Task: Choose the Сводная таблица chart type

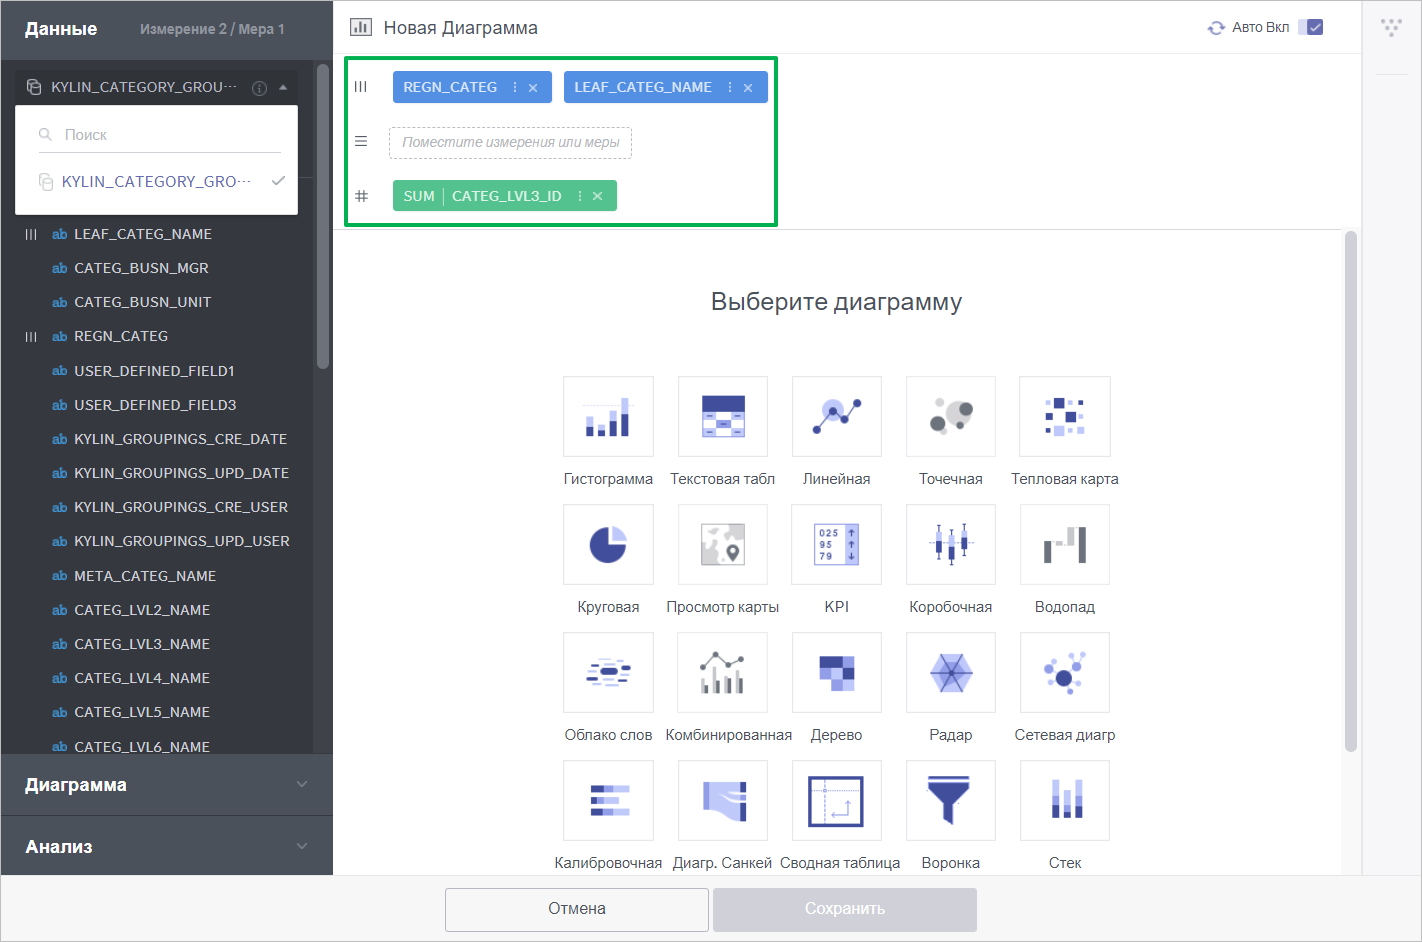Action: click(x=836, y=800)
